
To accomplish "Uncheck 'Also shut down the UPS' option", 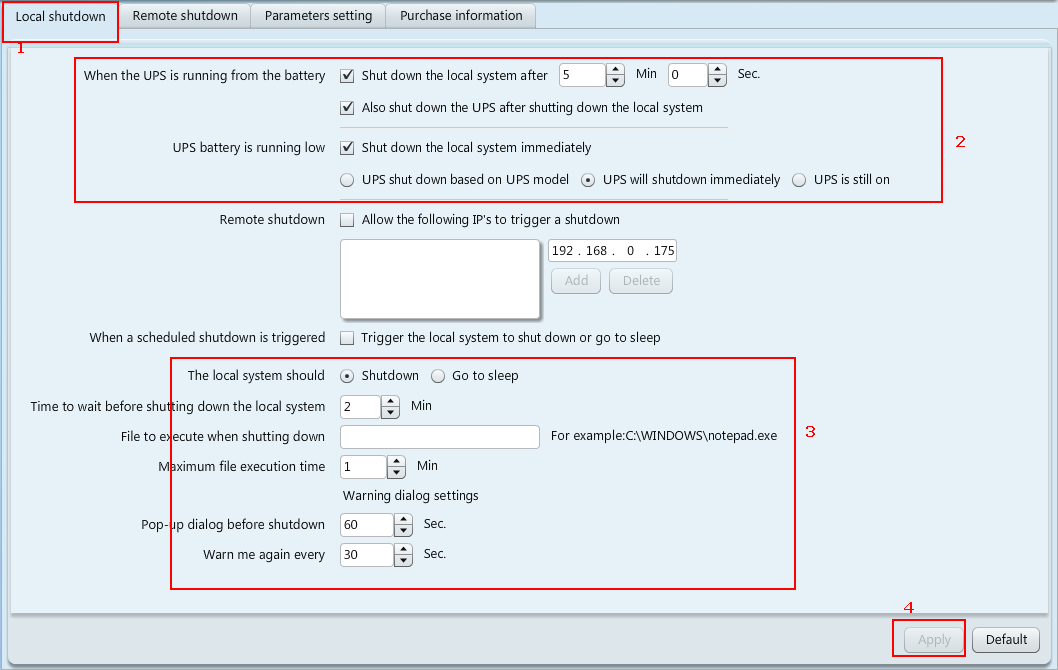I will click(x=348, y=108).
